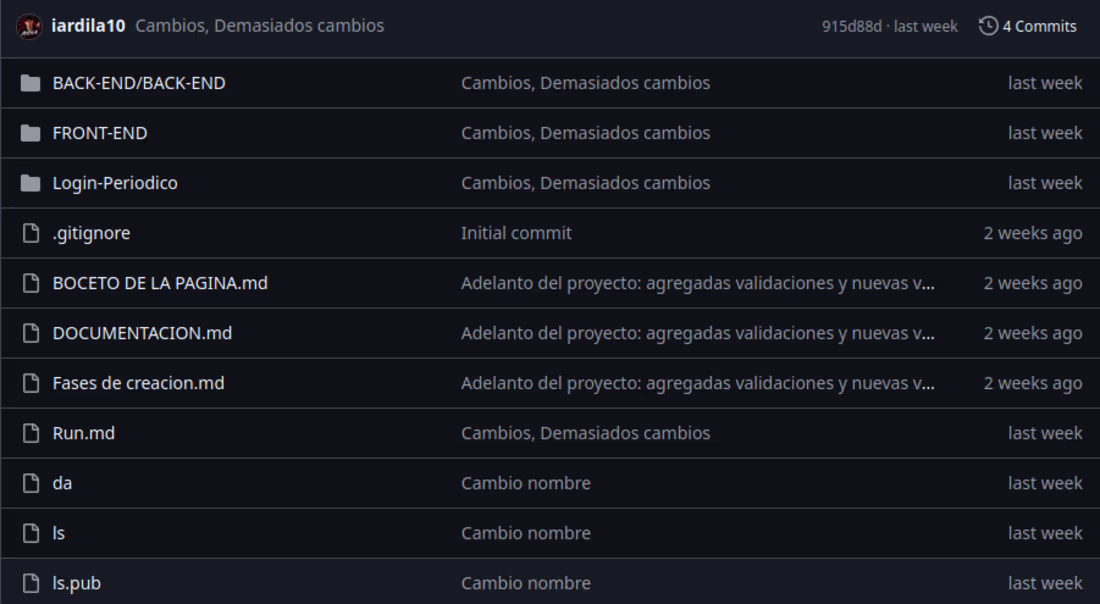Open the Login-Periodico folder

coord(115,183)
